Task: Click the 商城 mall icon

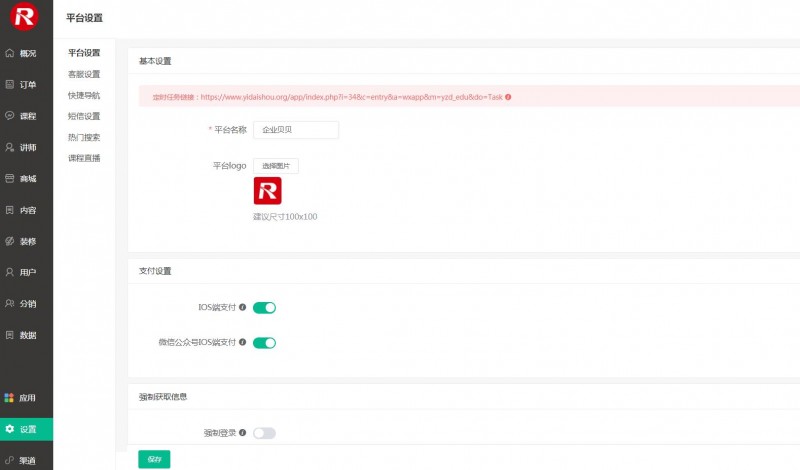Action: (x=10, y=178)
